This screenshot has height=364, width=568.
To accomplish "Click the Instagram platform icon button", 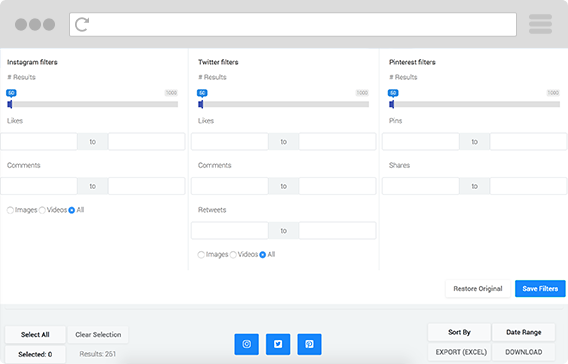I will tap(246, 344).
